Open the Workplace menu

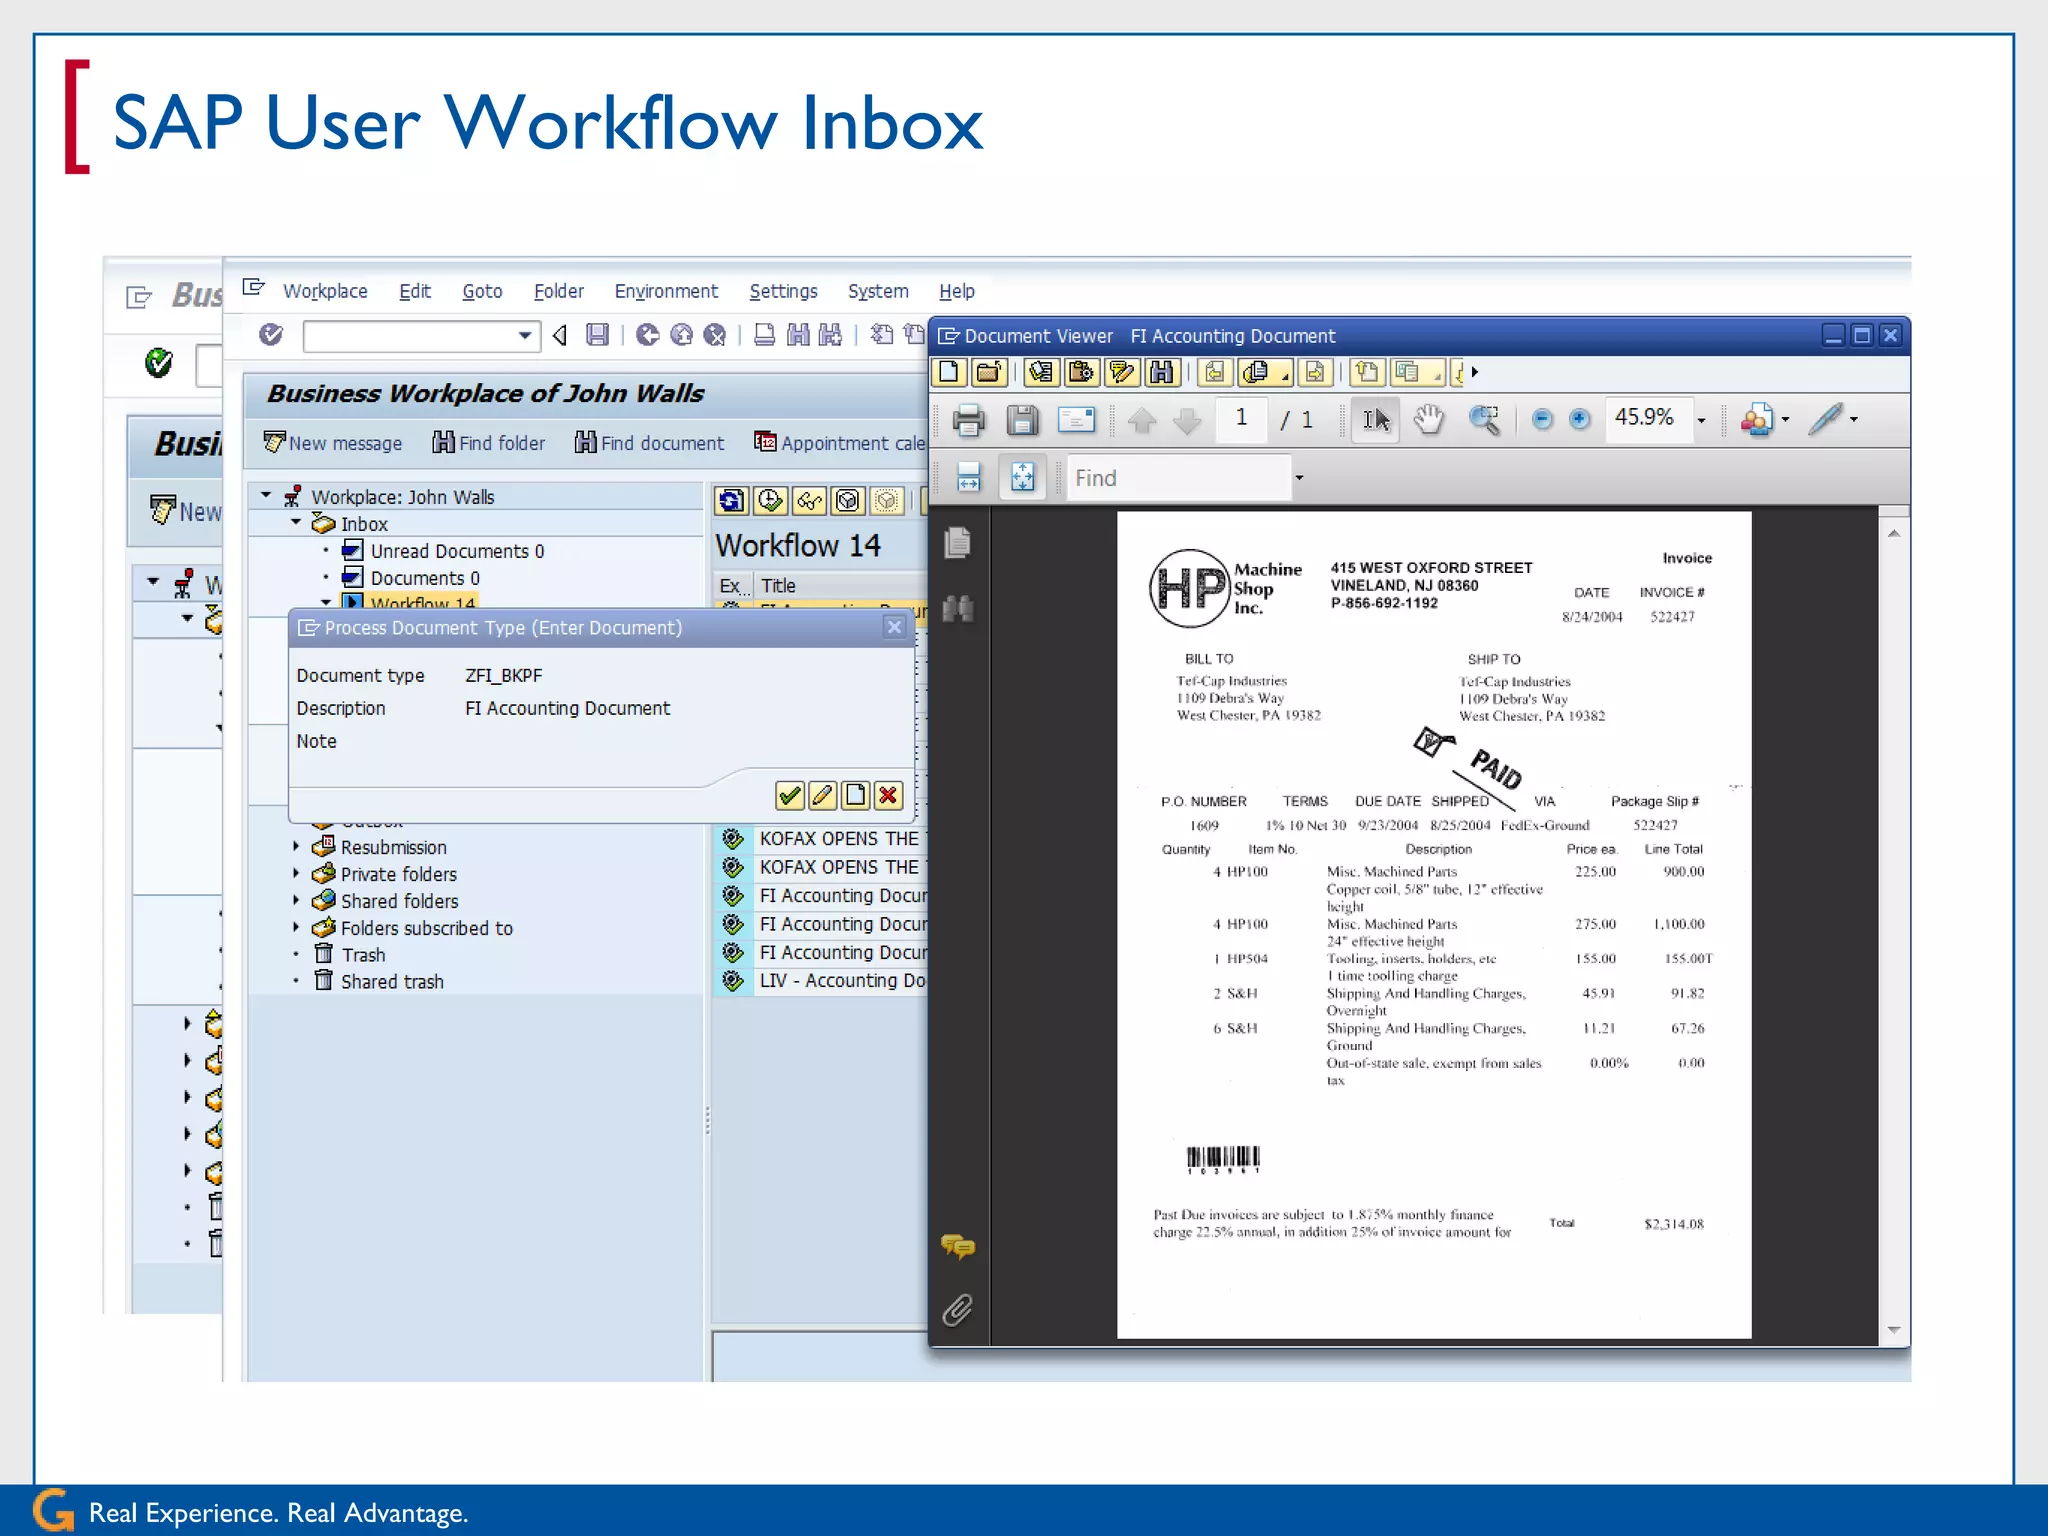pyautogui.click(x=325, y=291)
